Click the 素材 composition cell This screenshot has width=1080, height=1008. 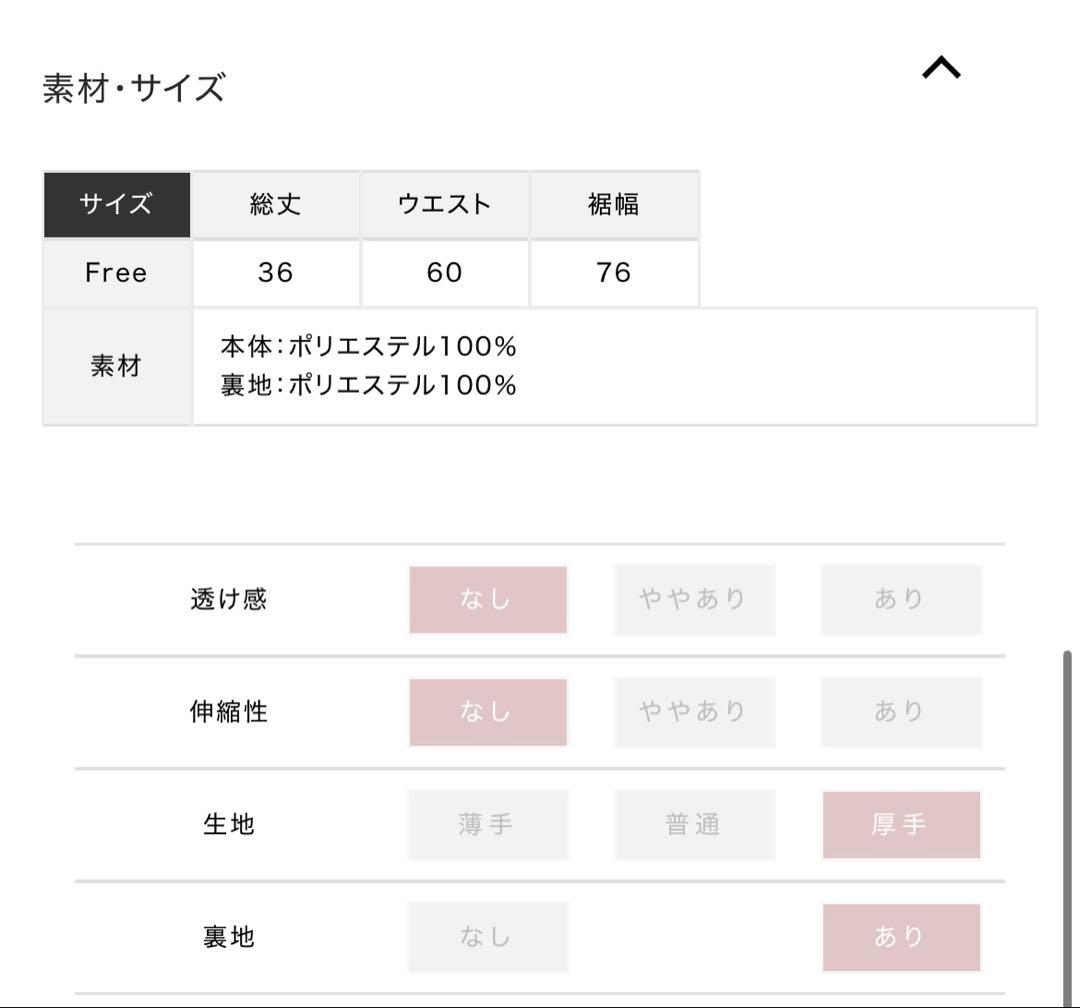(x=116, y=365)
